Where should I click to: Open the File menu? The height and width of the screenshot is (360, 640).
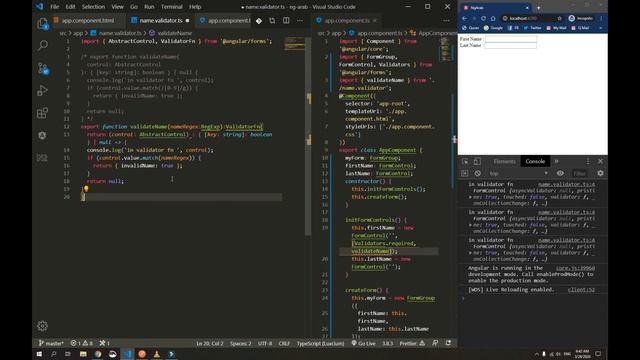point(54,7)
